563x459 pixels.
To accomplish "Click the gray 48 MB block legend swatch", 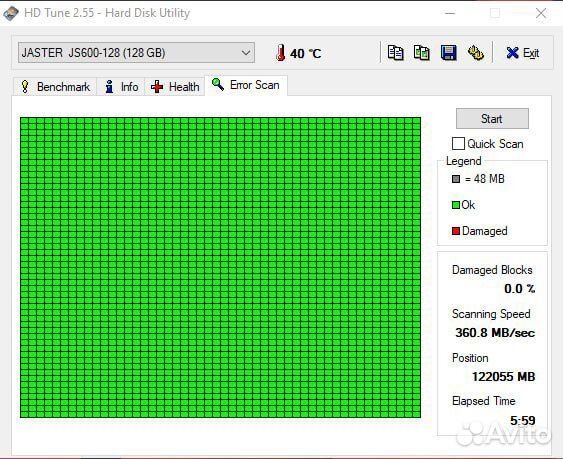I will [x=456, y=179].
